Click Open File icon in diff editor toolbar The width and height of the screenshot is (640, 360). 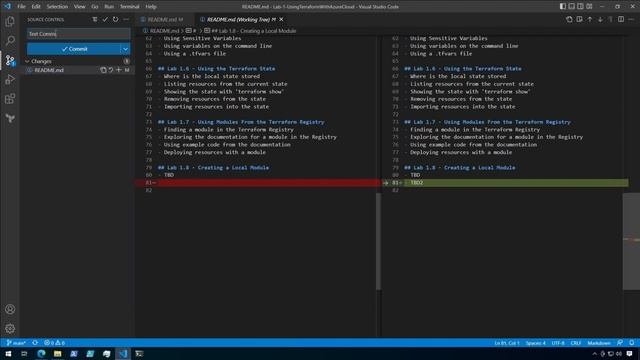pos(569,19)
